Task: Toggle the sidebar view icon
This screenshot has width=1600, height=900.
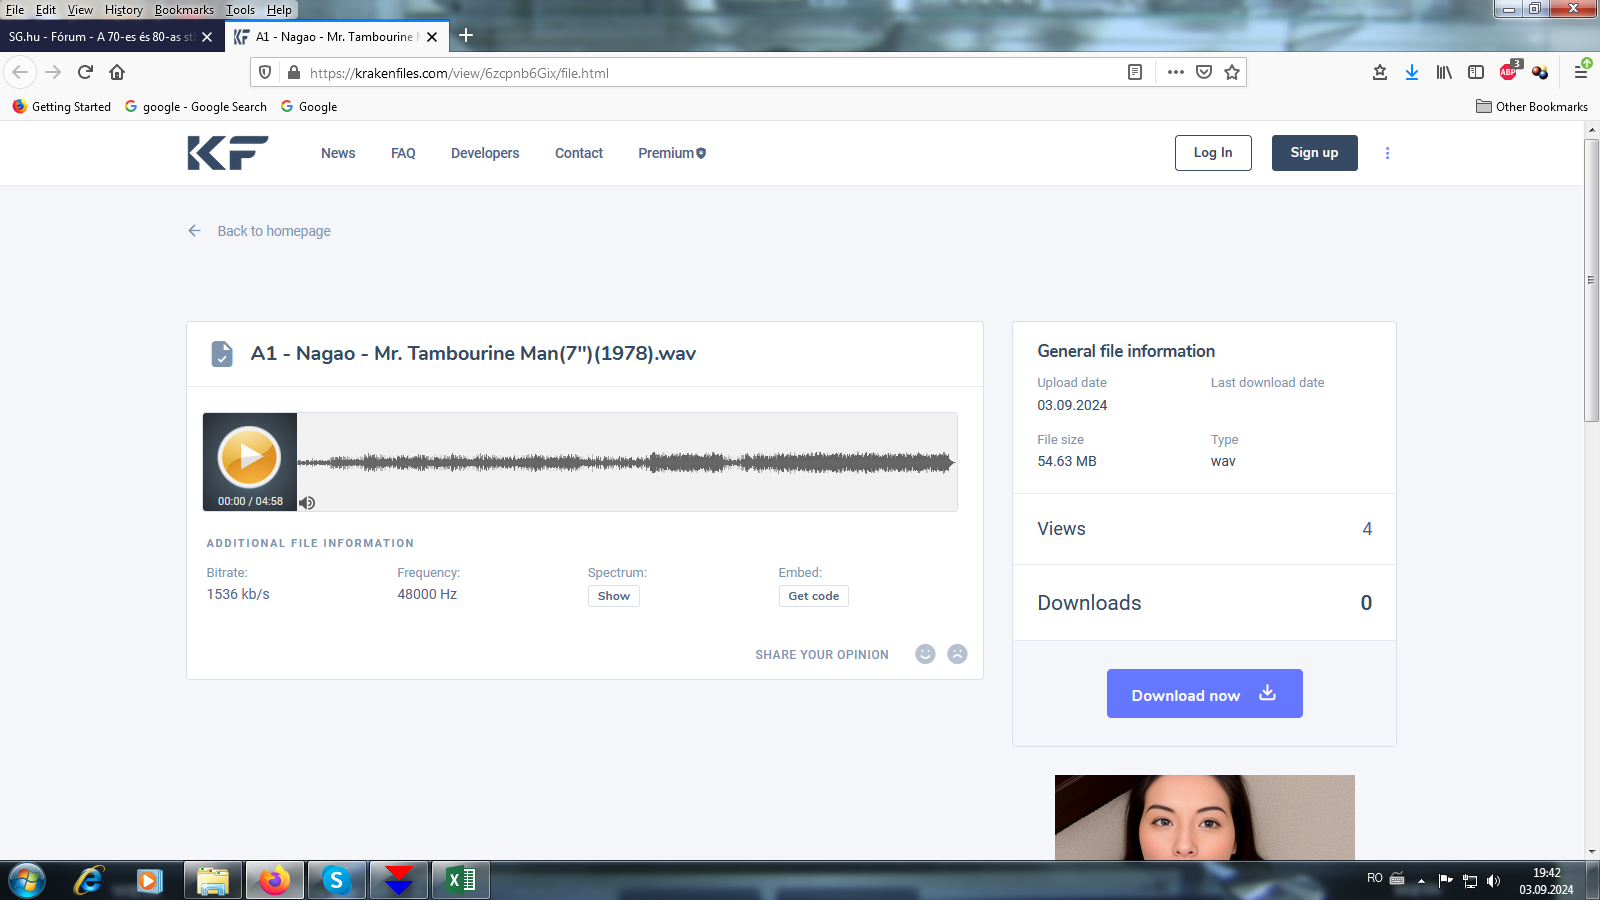Action: pos(1476,72)
